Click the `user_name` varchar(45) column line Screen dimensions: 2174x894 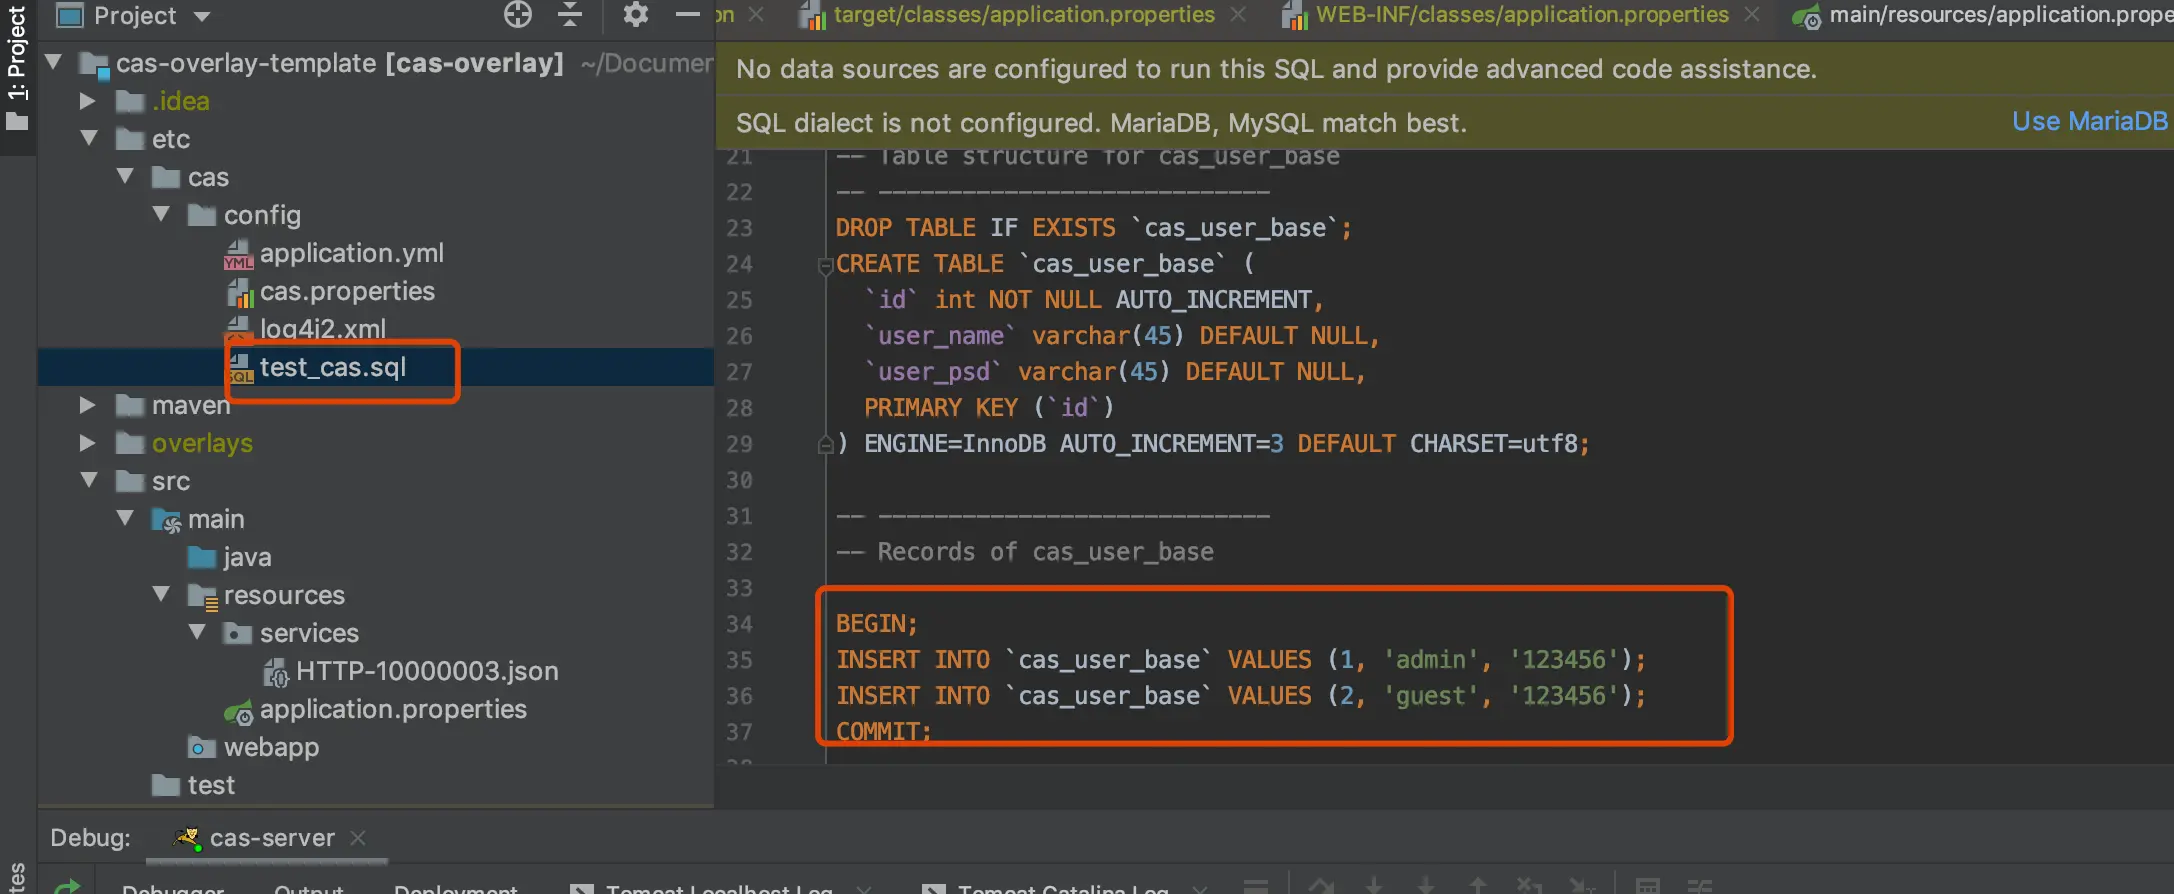point(1122,336)
